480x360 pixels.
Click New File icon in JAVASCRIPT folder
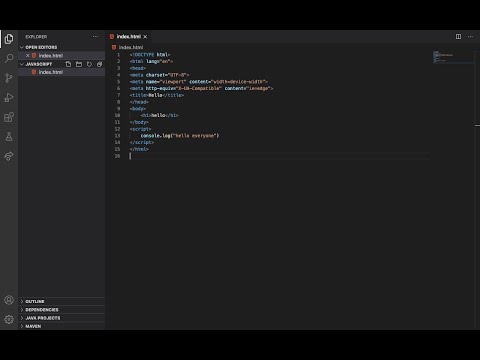[x=68, y=64]
